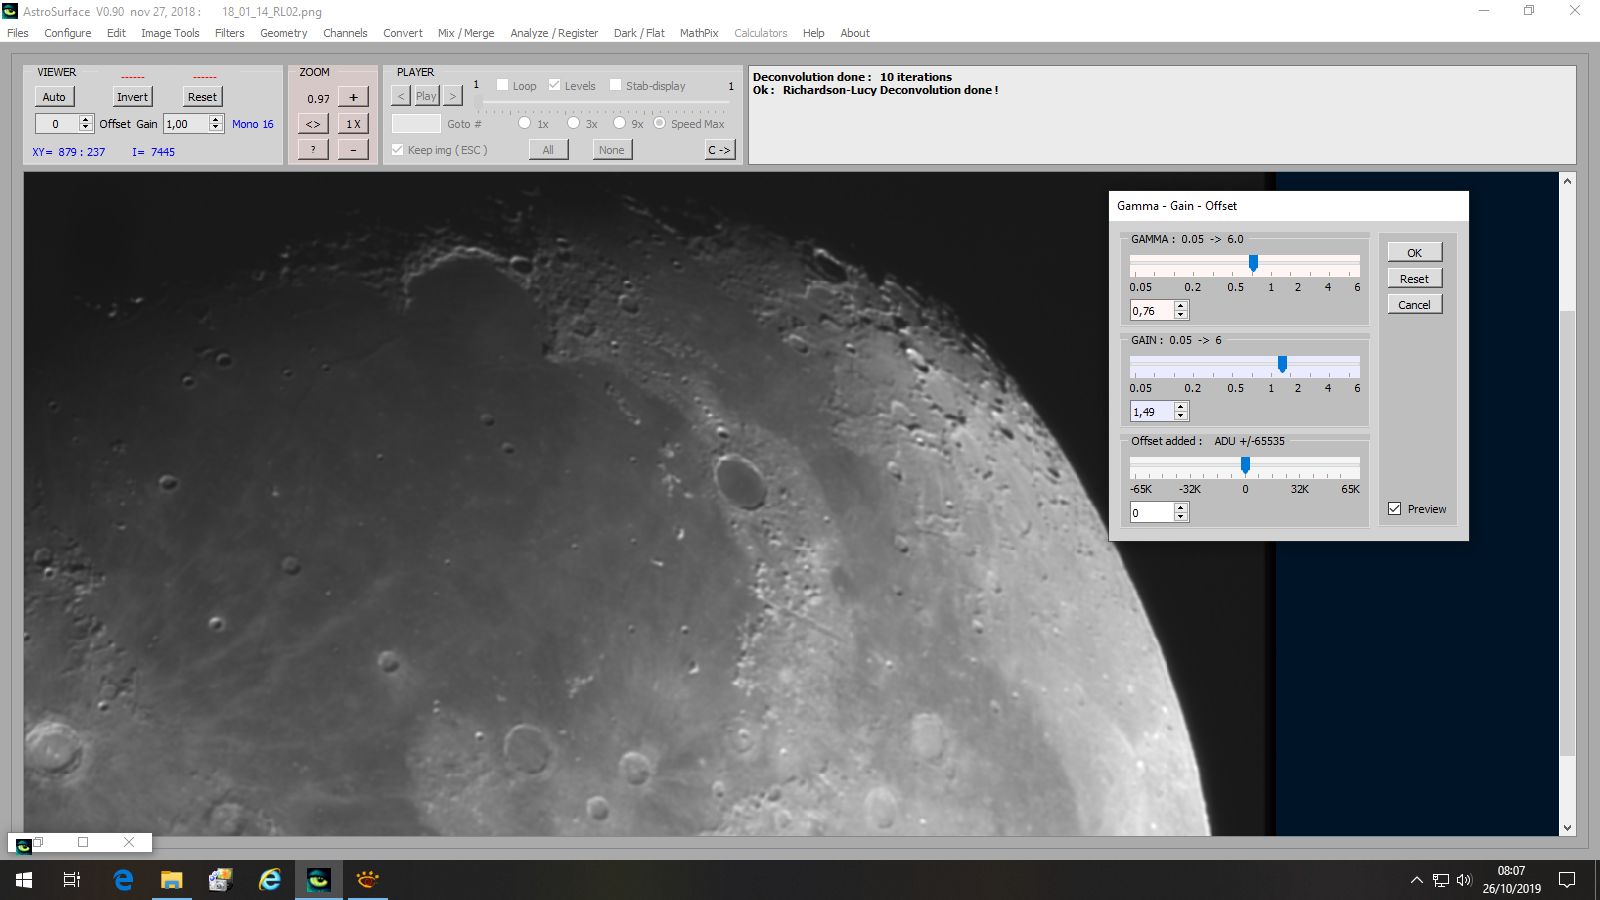This screenshot has width=1600, height=900.
Task: Enable the Loop checkbox
Action: coord(503,85)
